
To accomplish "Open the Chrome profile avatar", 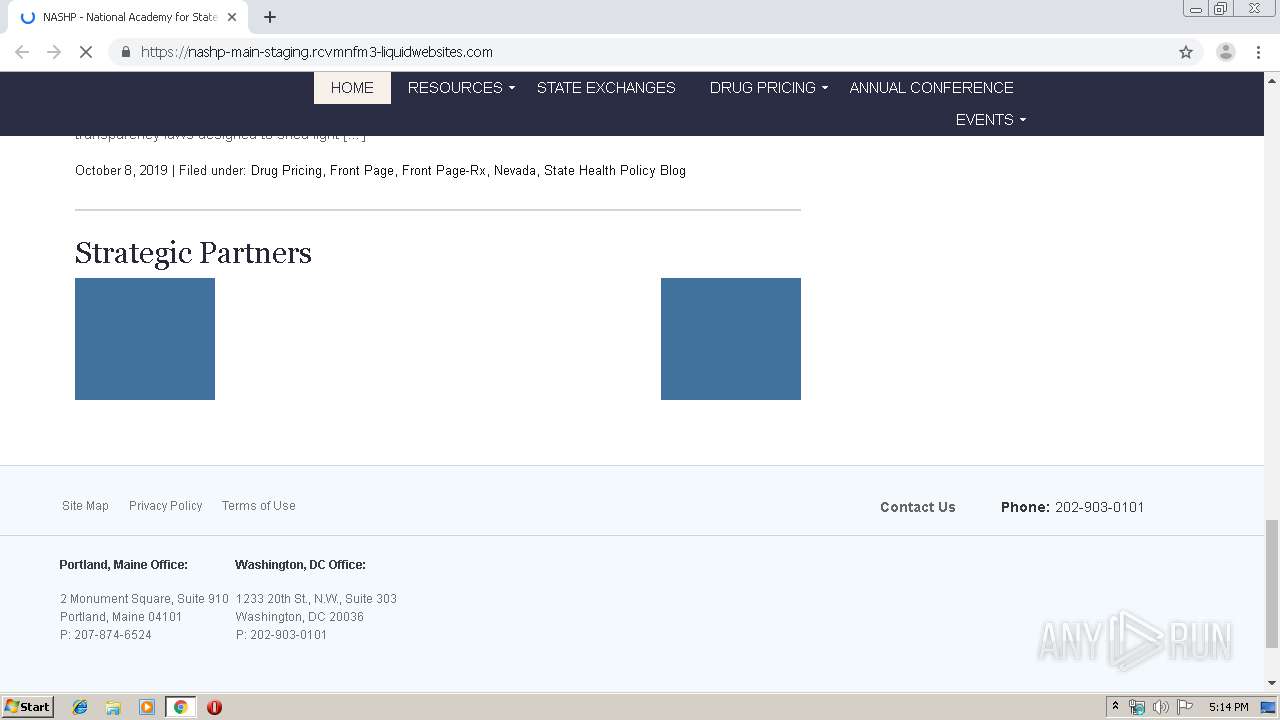I will 1225,52.
